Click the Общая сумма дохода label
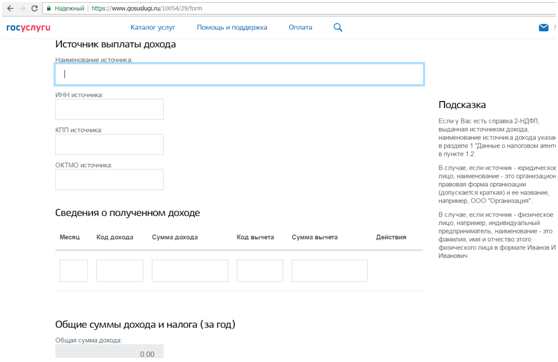This screenshot has width=558, height=362. (x=88, y=340)
